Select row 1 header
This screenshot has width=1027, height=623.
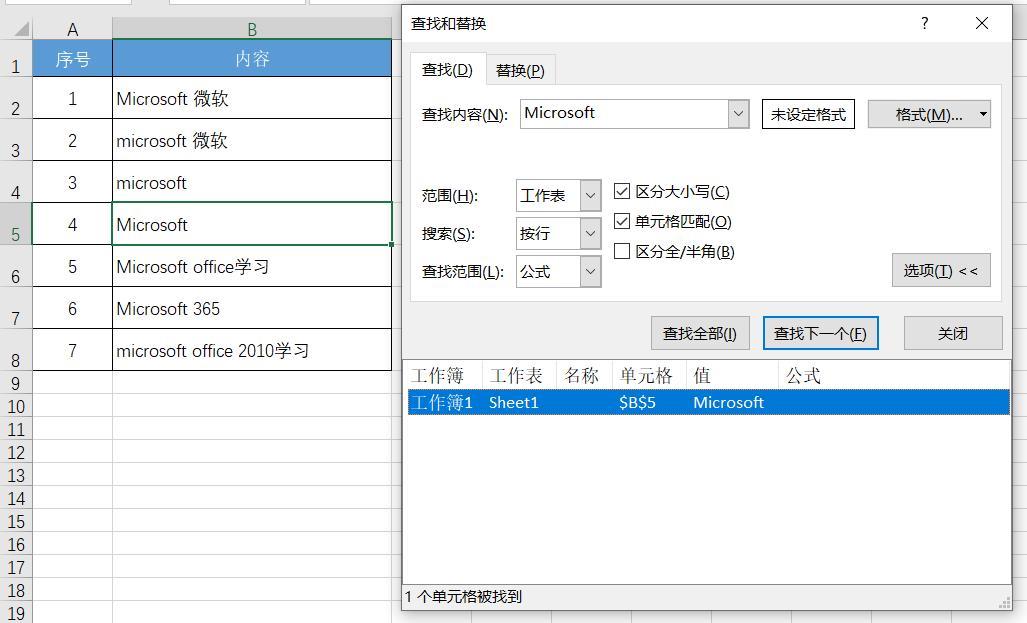[x=16, y=58]
